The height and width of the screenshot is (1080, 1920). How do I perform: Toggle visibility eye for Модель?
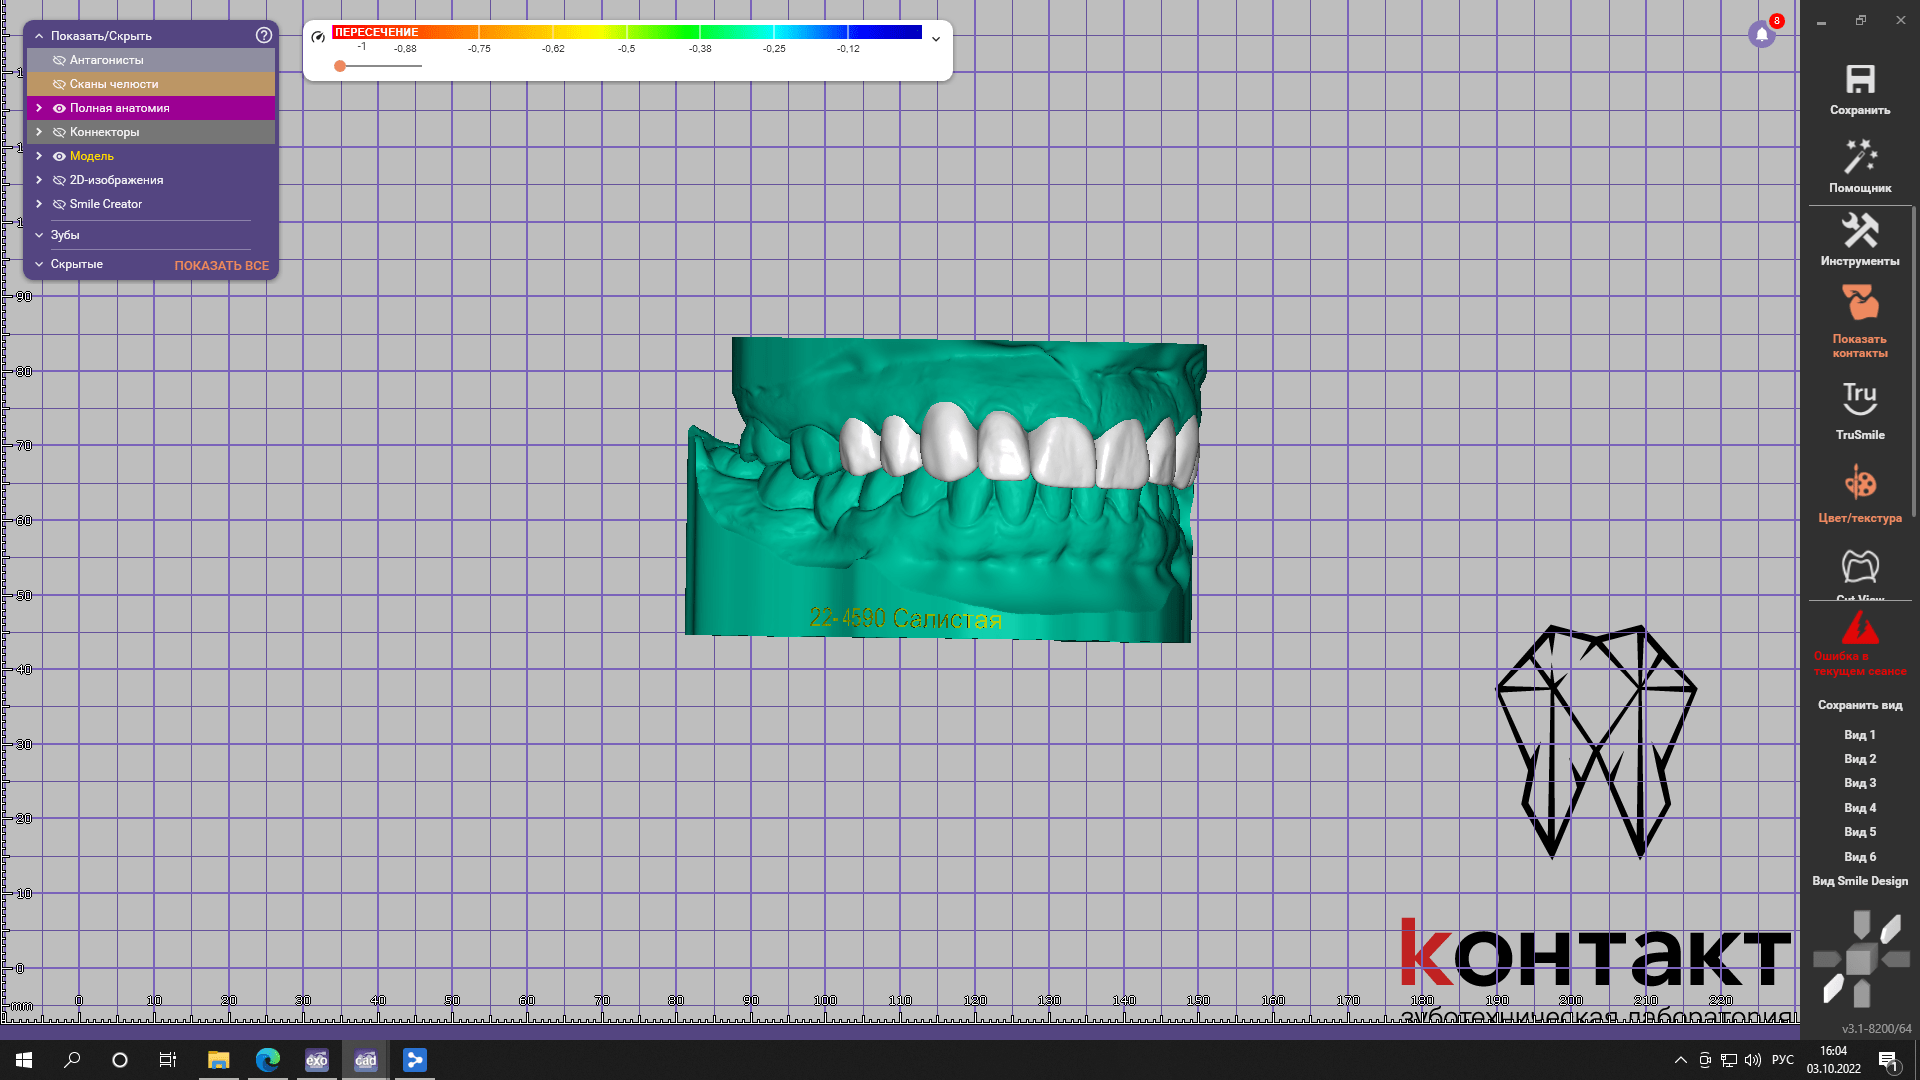point(59,156)
